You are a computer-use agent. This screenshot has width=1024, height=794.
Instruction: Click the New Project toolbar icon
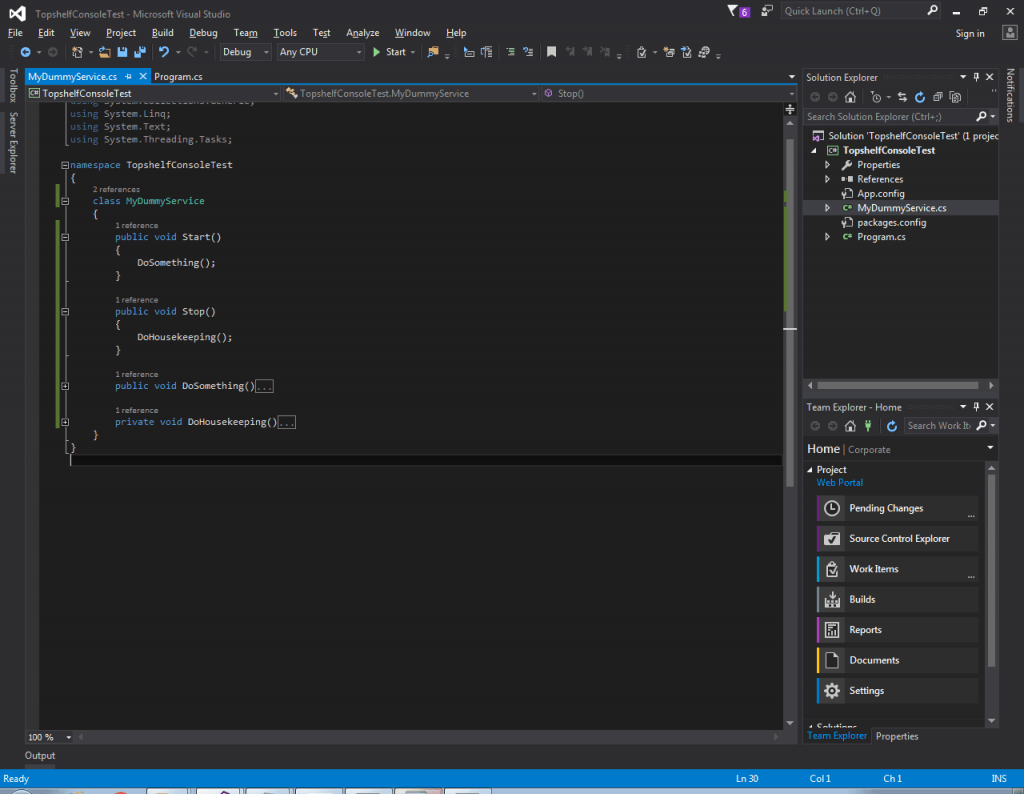pyautogui.click(x=77, y=52)
